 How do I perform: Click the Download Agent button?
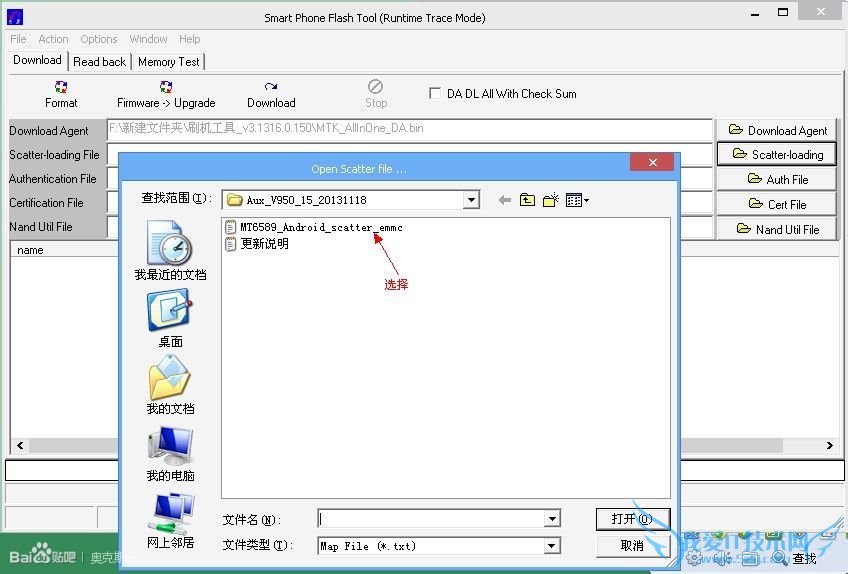777,130
